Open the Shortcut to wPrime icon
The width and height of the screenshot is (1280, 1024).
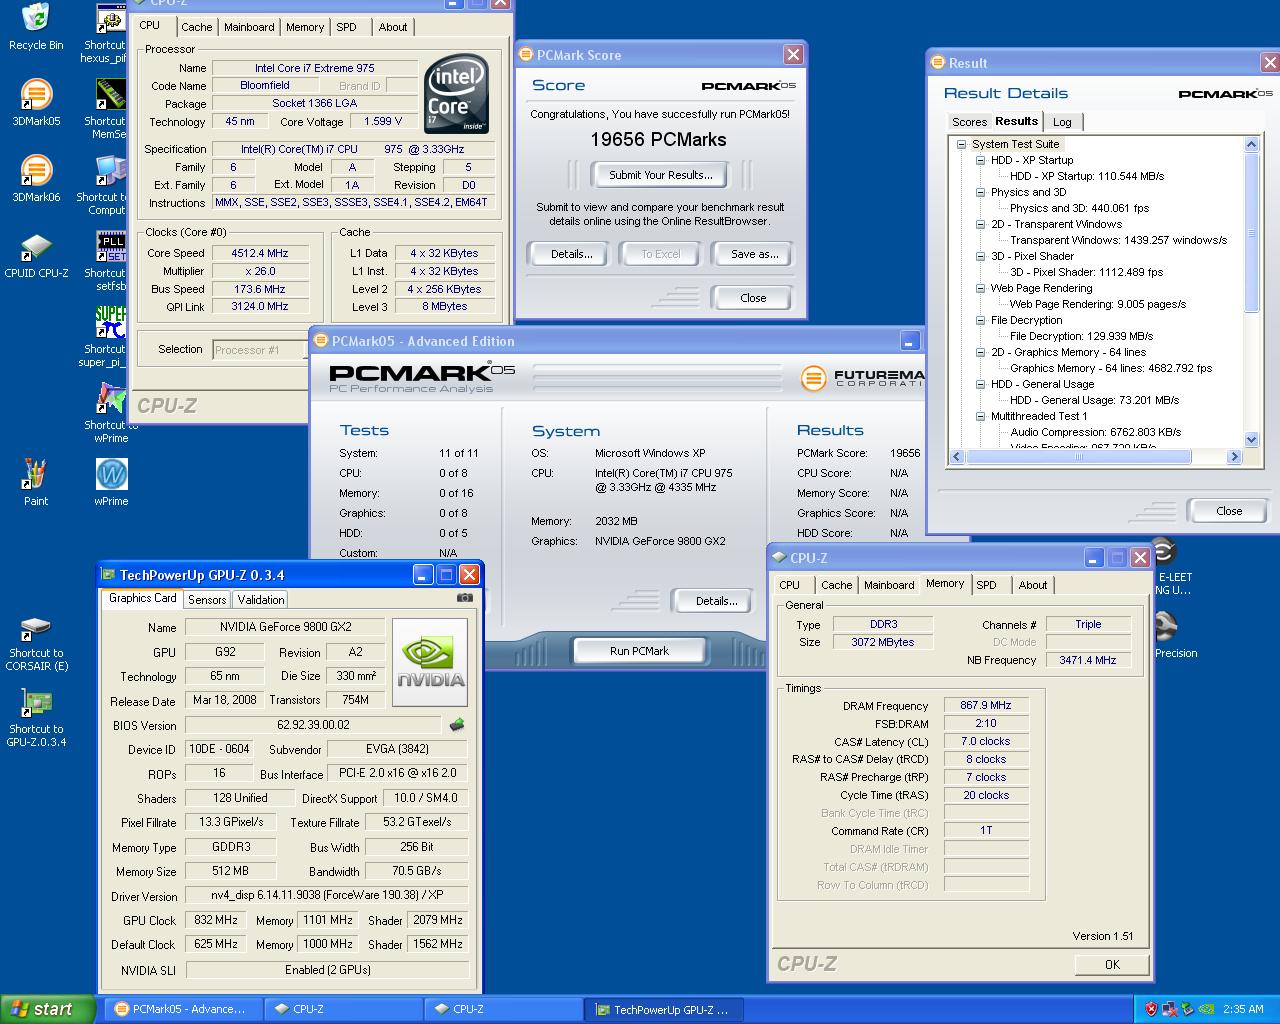[x=110, y=413]
